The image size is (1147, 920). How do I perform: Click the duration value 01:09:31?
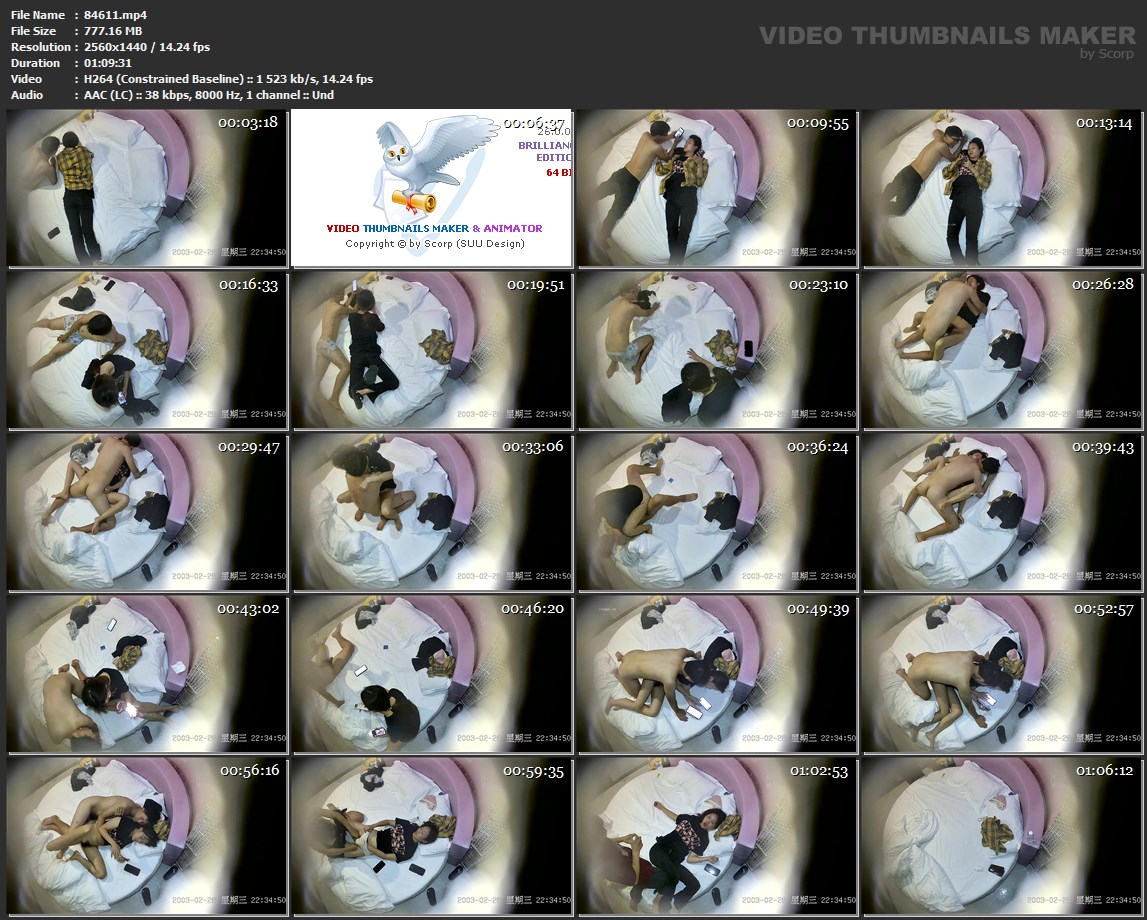pyautogui.click(x=108, y=63)
